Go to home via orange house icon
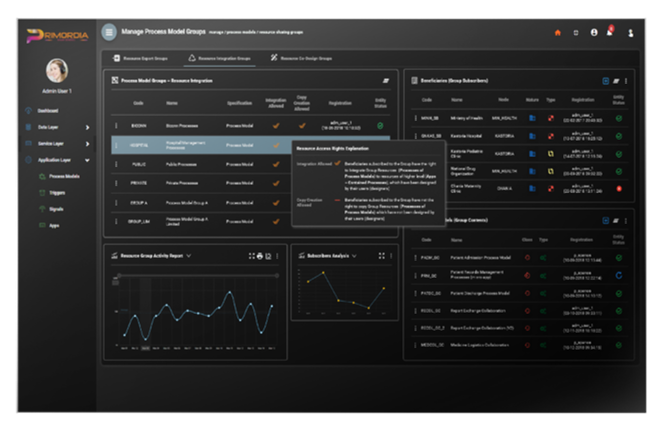Screen dimensions: 662x436 (557, 32)
